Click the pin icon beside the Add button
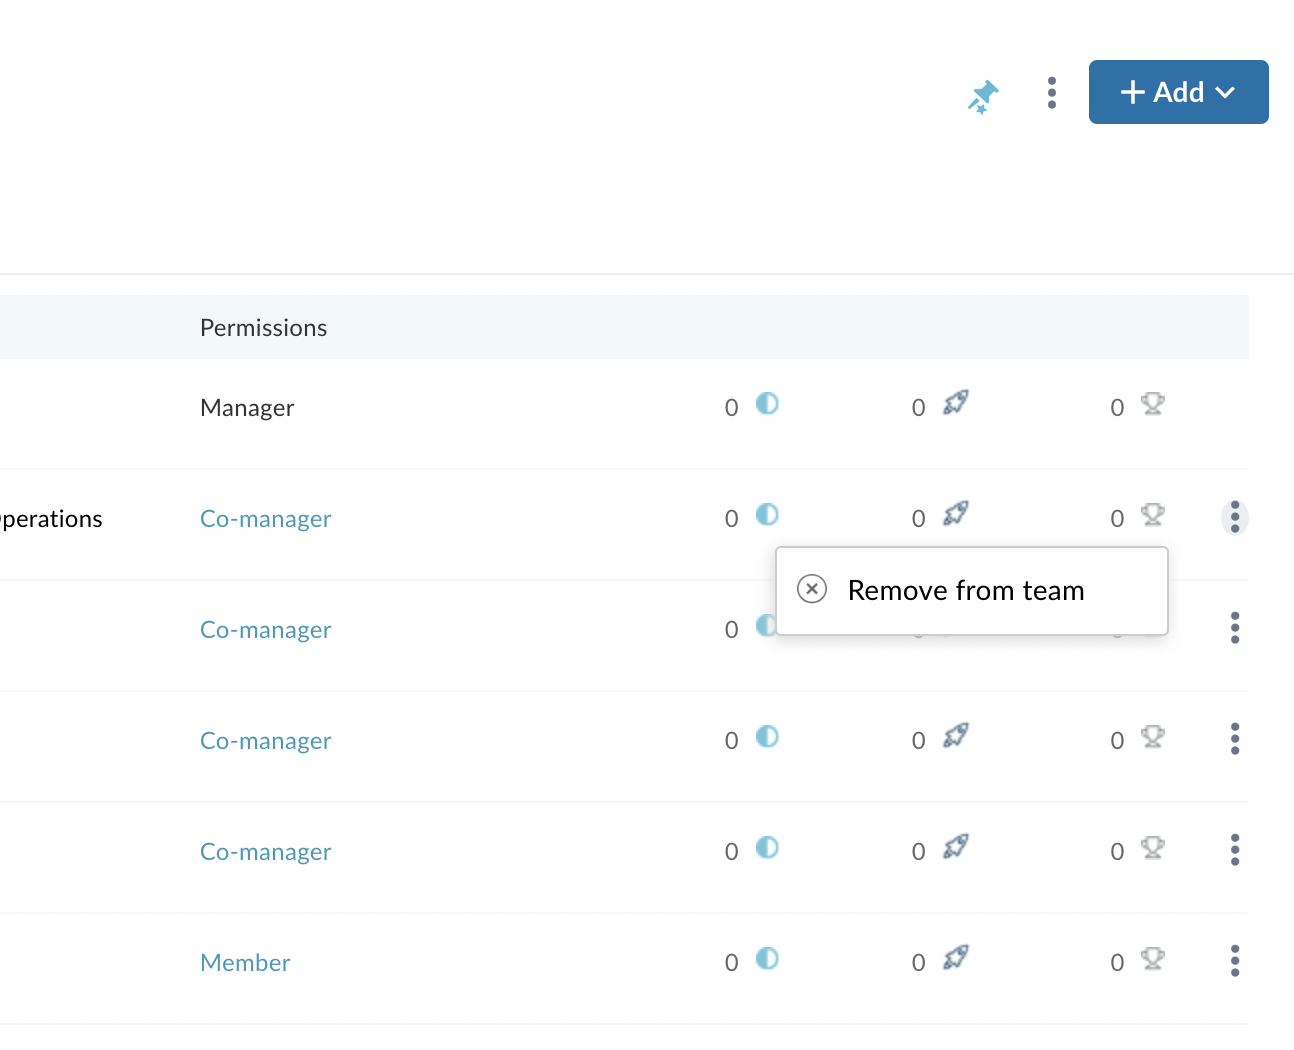The width and height of the screenshot is (1294, 1050). click(983, 97)
